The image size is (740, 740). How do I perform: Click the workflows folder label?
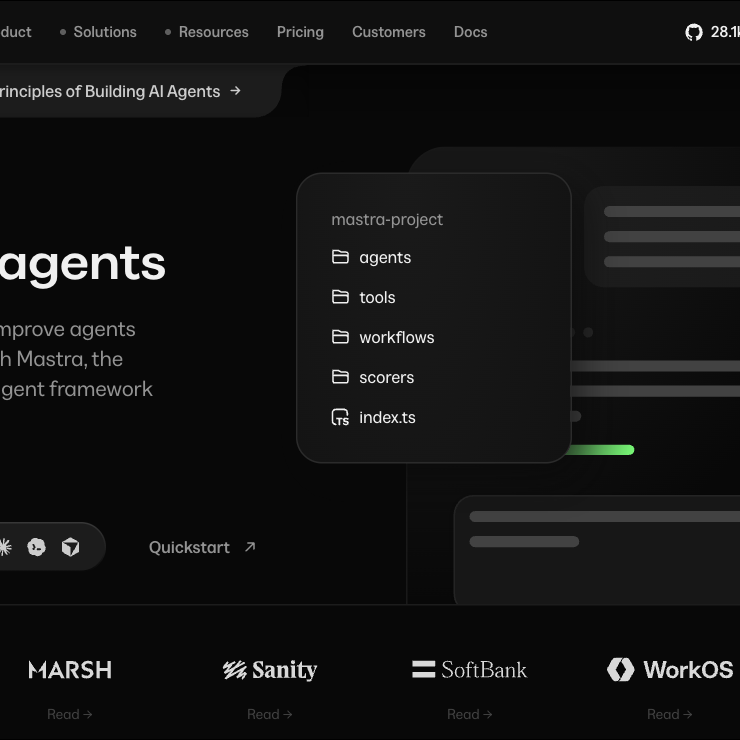[x=397, y=338]
